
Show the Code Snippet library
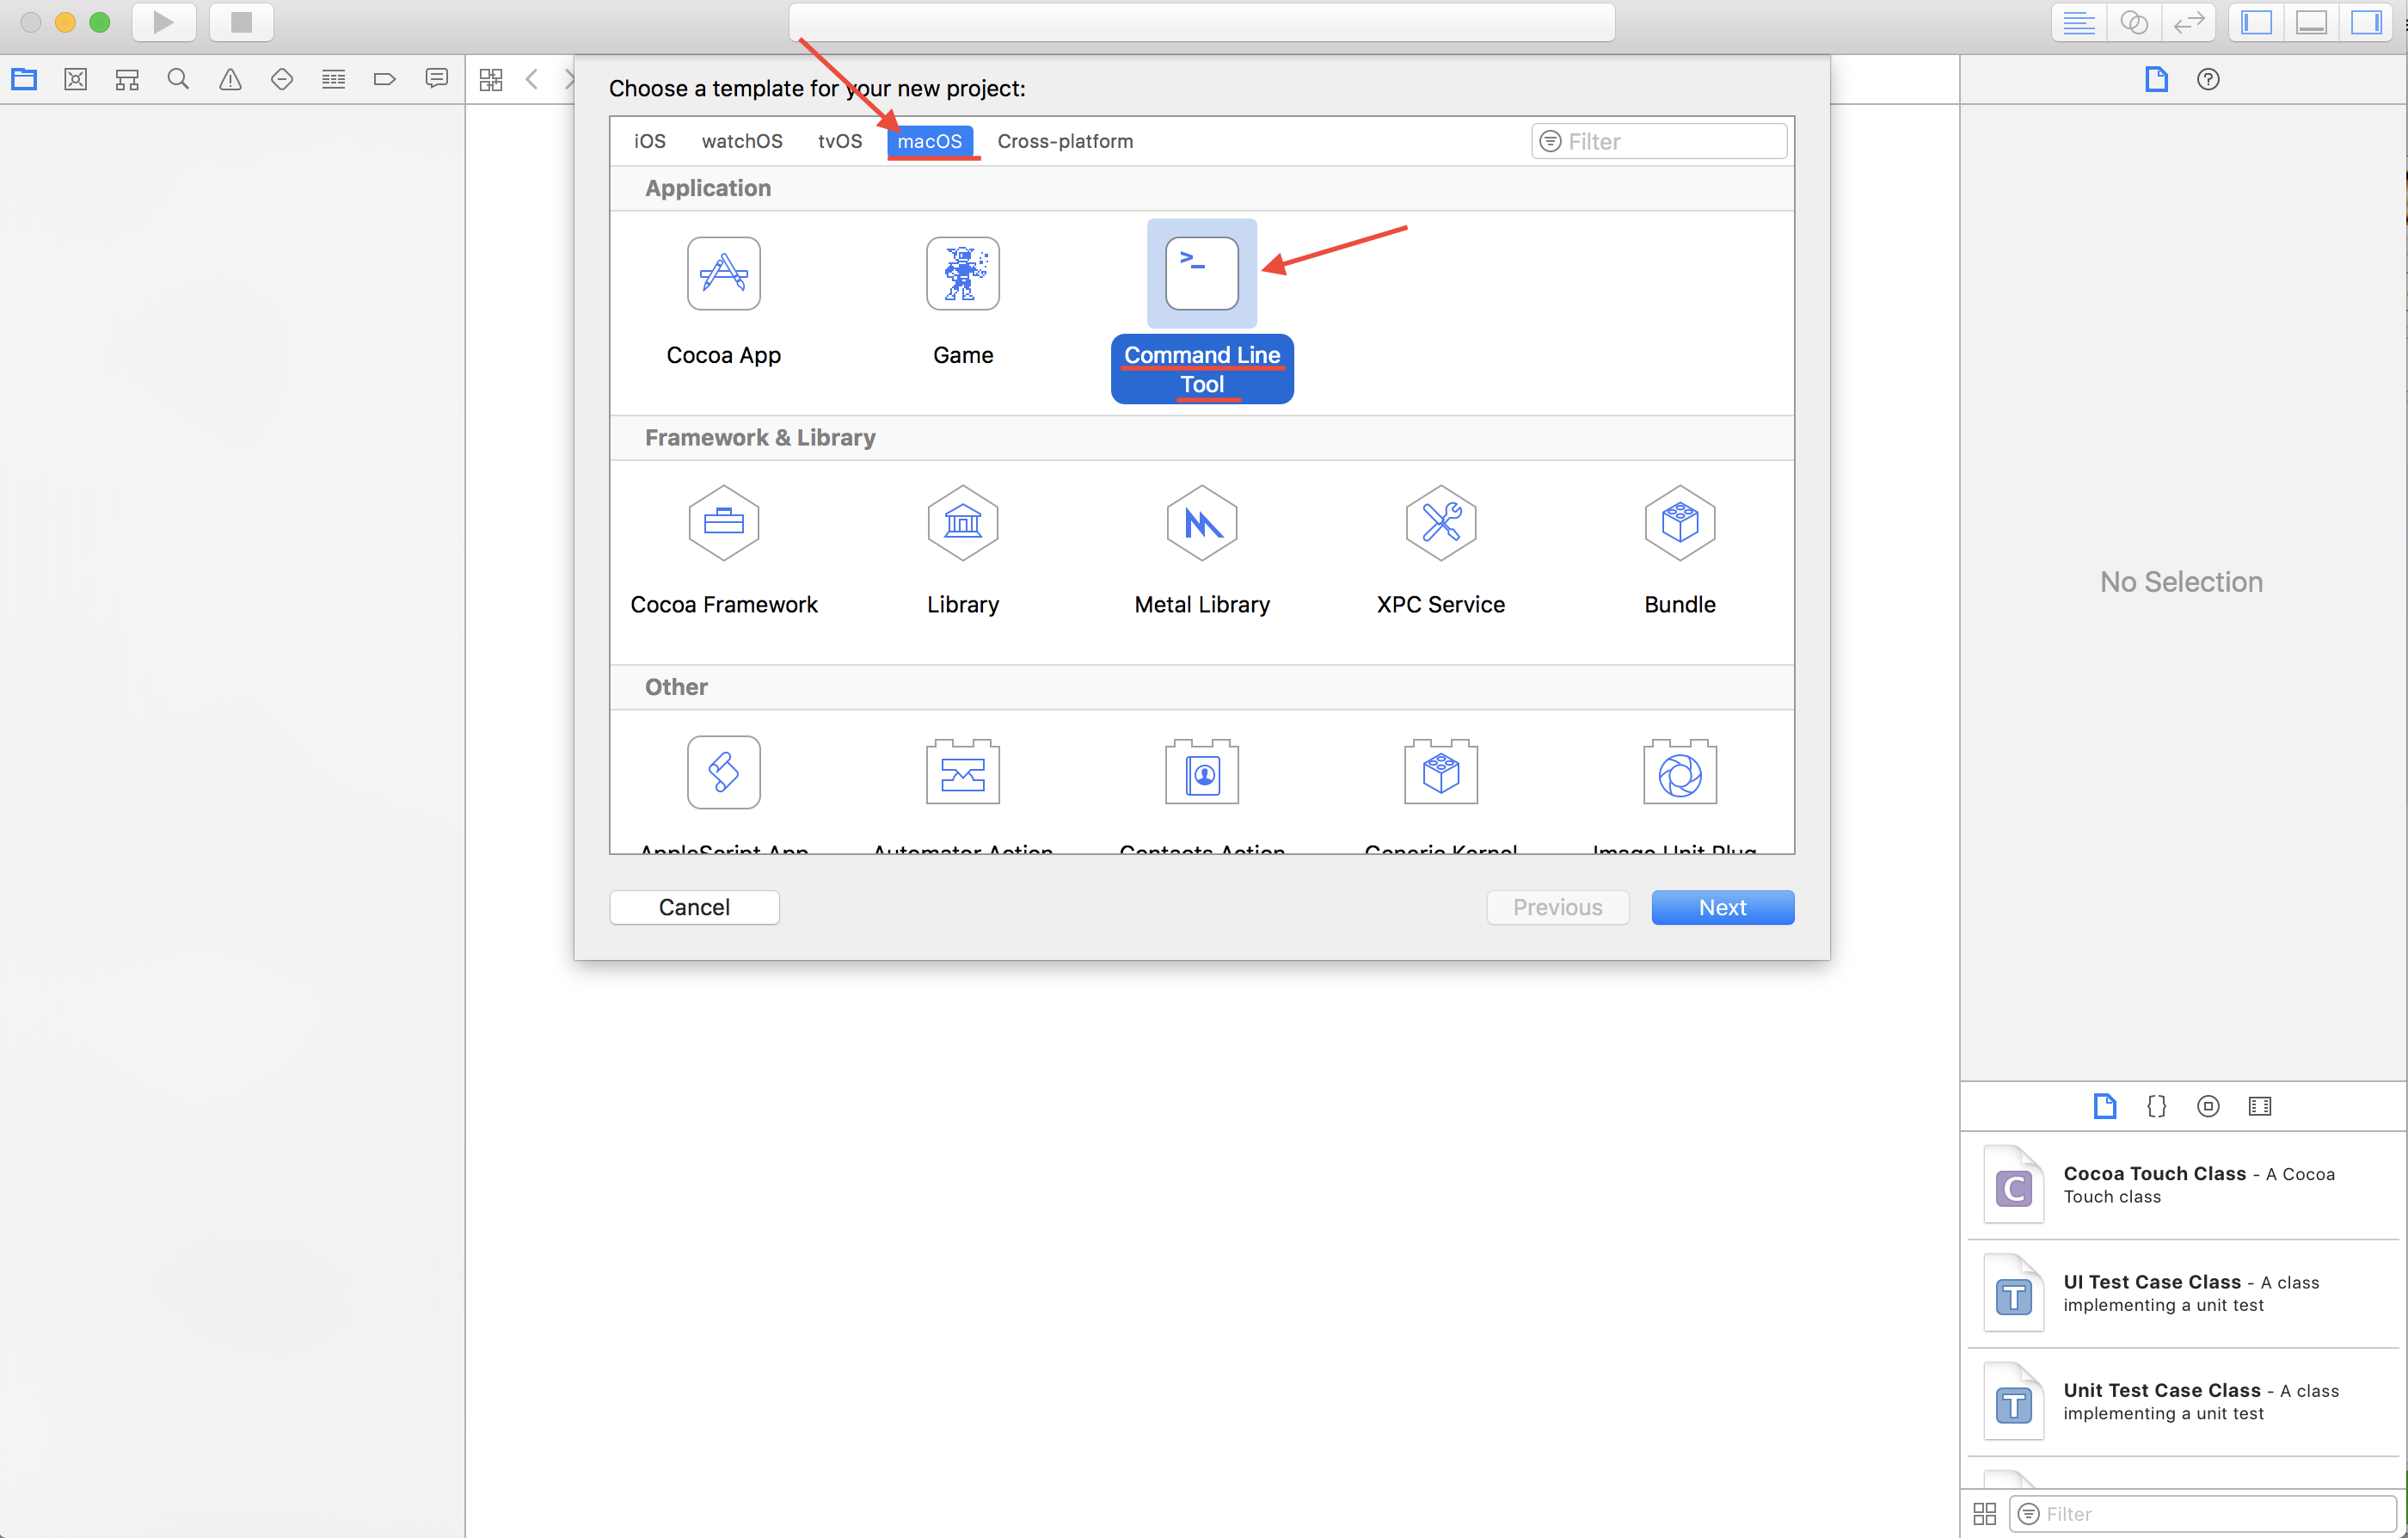point(2157,1106)
